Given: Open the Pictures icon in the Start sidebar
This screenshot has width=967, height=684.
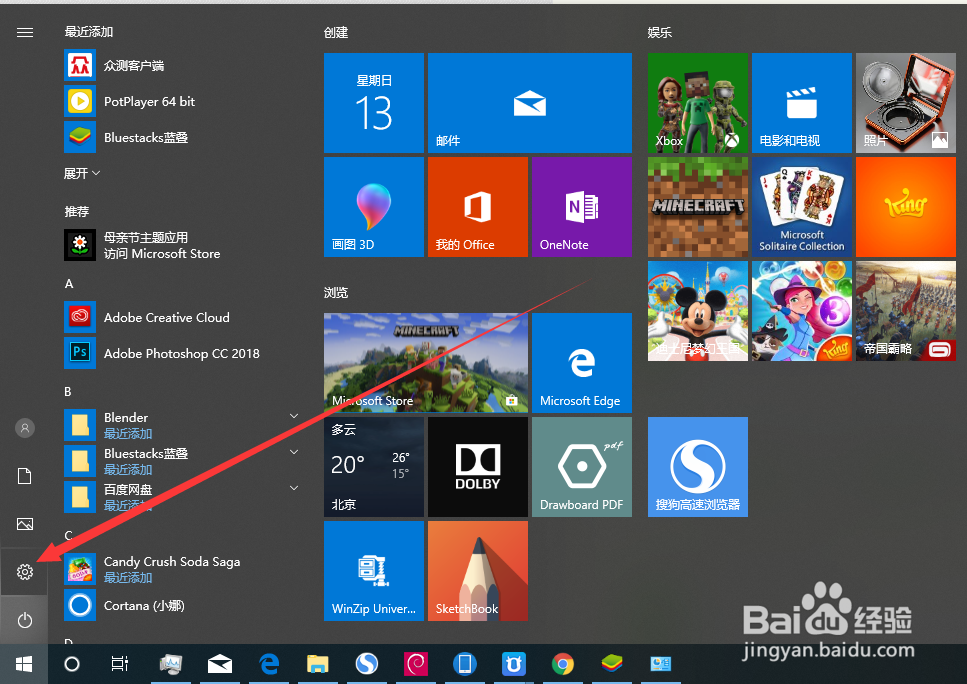Looking at the screenshot, I should [x=25, y=524].
